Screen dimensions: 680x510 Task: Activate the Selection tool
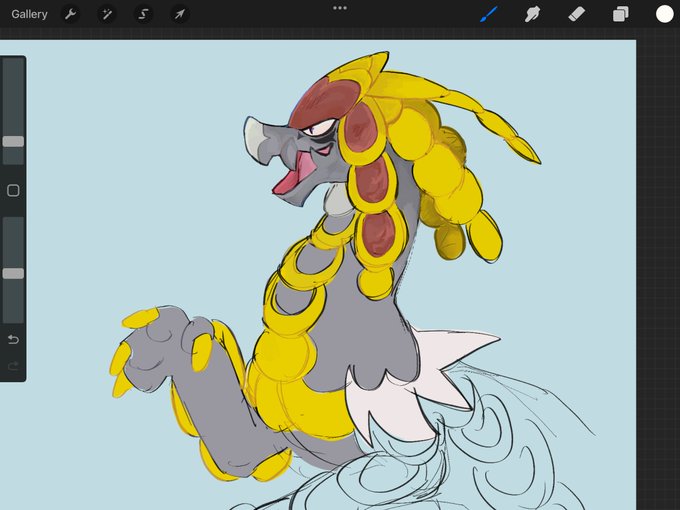143,14
